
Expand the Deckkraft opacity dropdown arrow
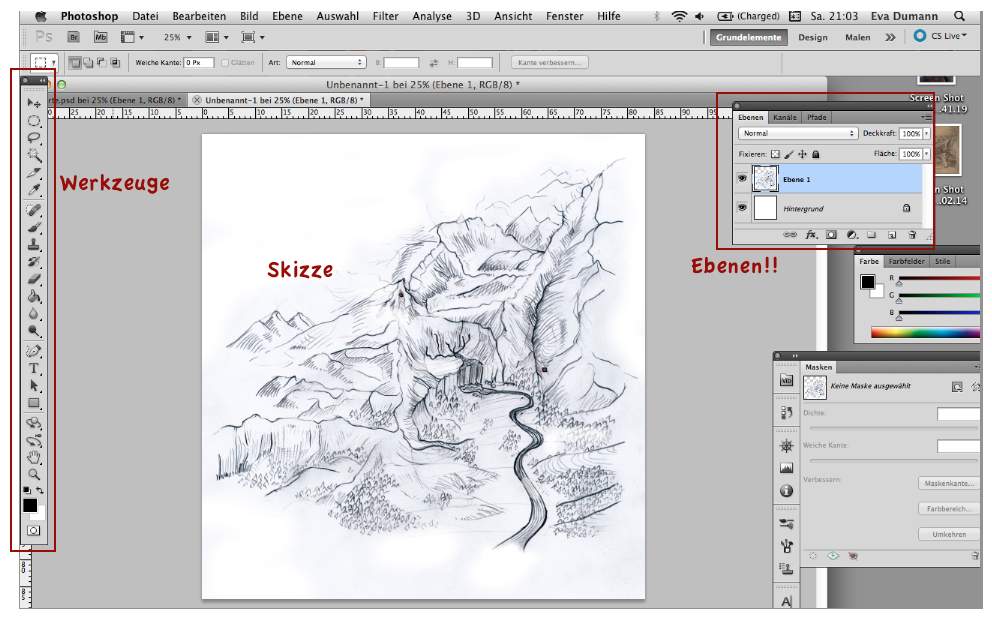pyautogui.click(x=926, y=133)
